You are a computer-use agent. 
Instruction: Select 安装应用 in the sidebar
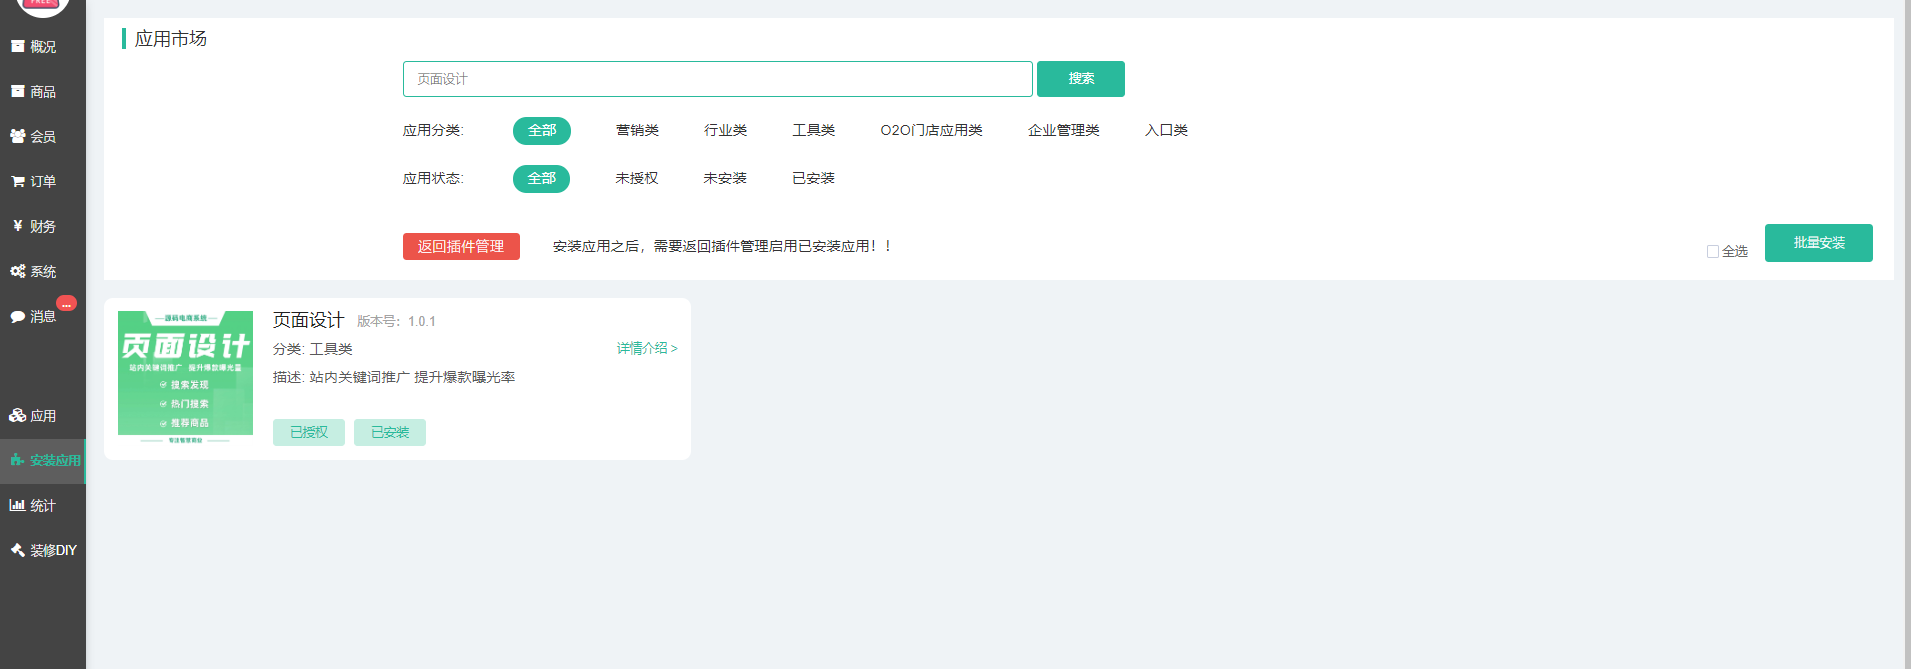(45, 461)
